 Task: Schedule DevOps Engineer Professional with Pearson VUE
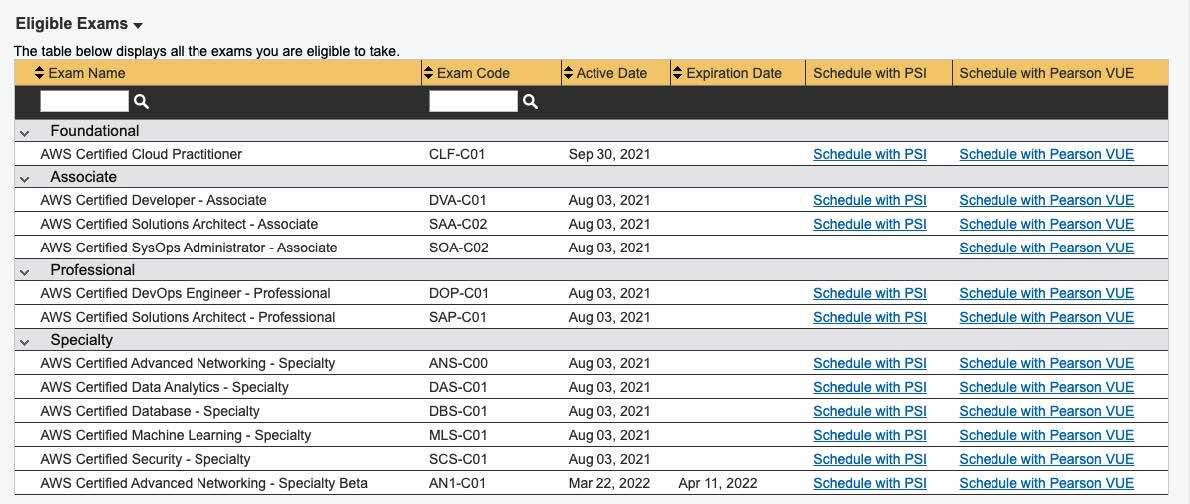tap(1046, 293)
